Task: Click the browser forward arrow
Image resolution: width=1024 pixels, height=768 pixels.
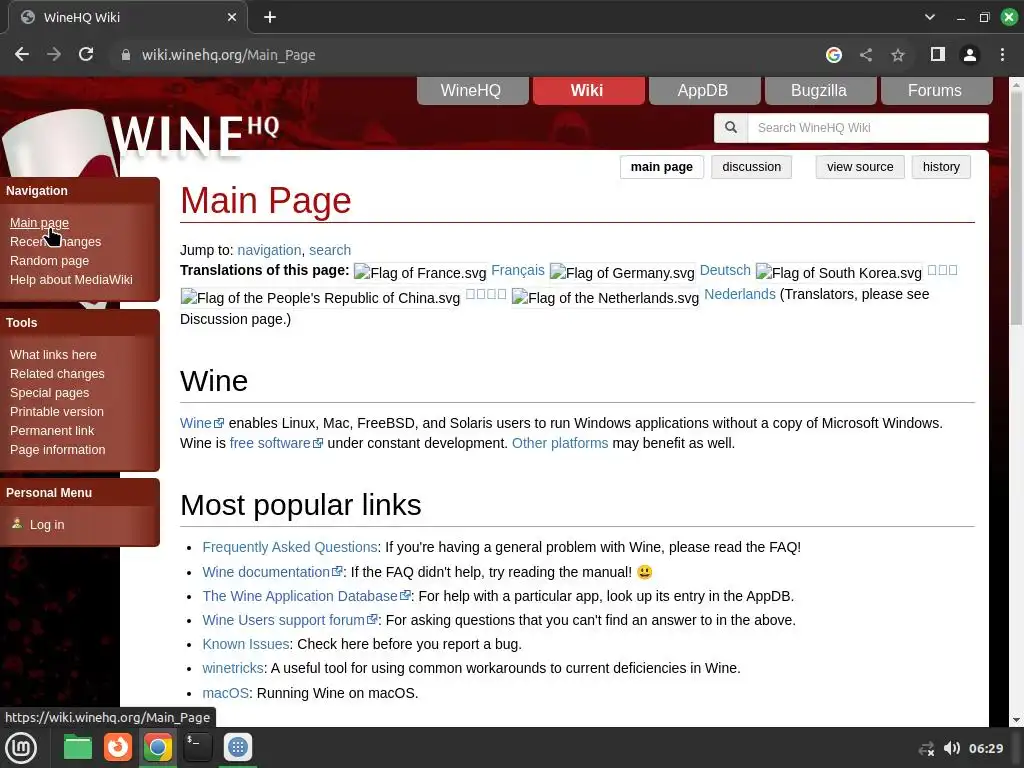Action: [x=54, y=55]
